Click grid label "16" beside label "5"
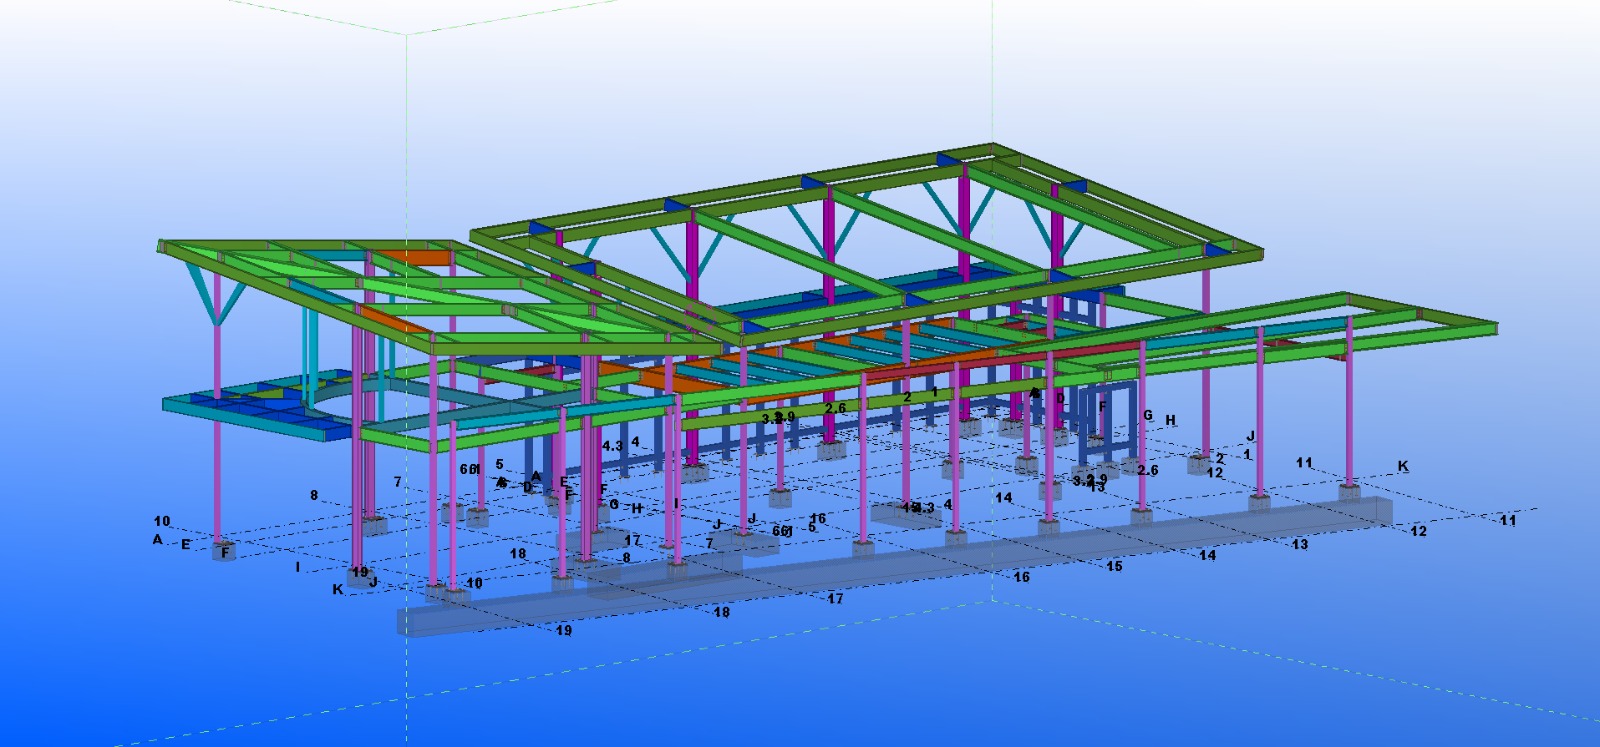Image resolution: width=1600 pixels, height=747 pixels. [818, 518]
